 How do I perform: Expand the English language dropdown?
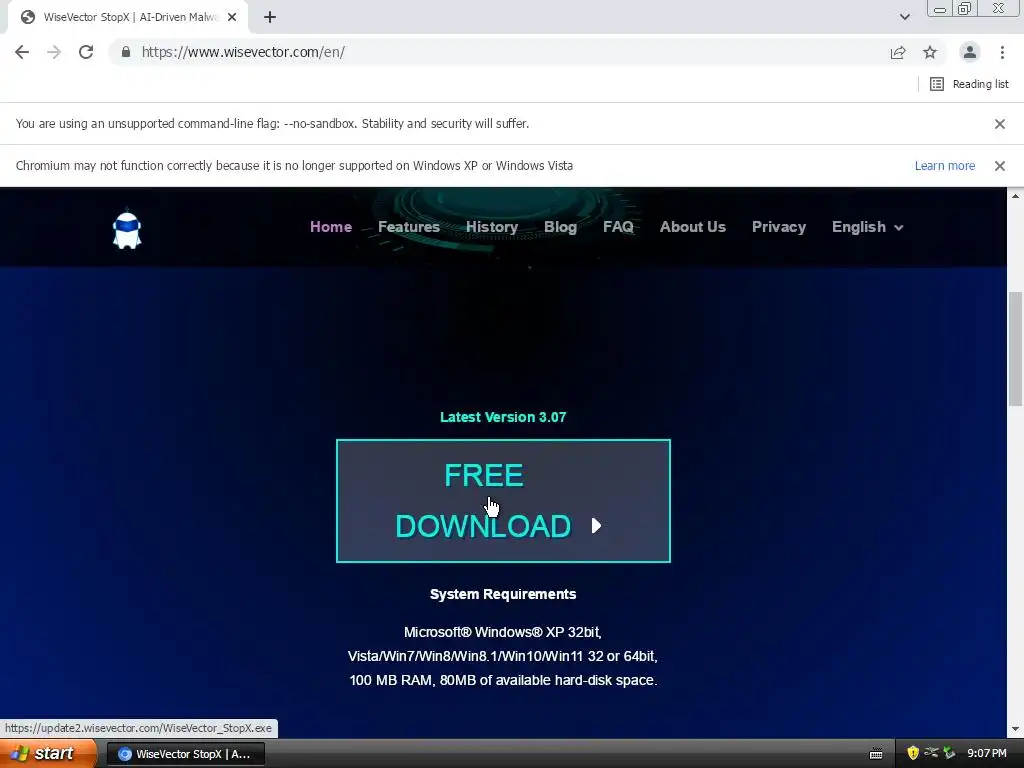coord(867,227)
